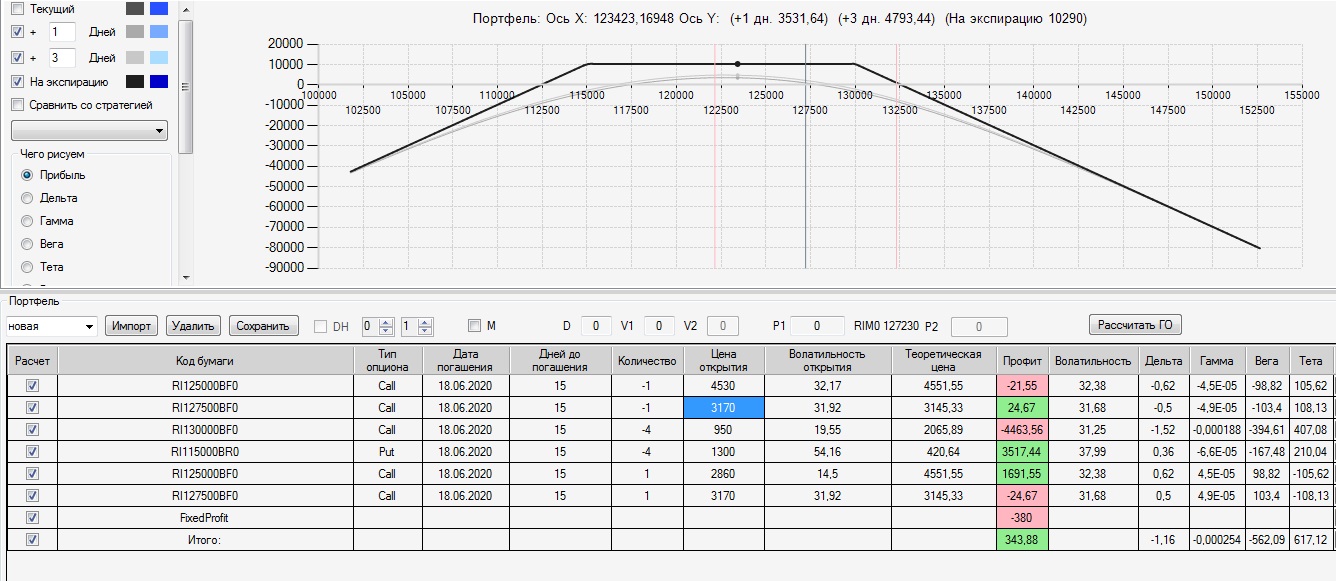Click the 3517,44 profit cell

tap(1024, 451)
